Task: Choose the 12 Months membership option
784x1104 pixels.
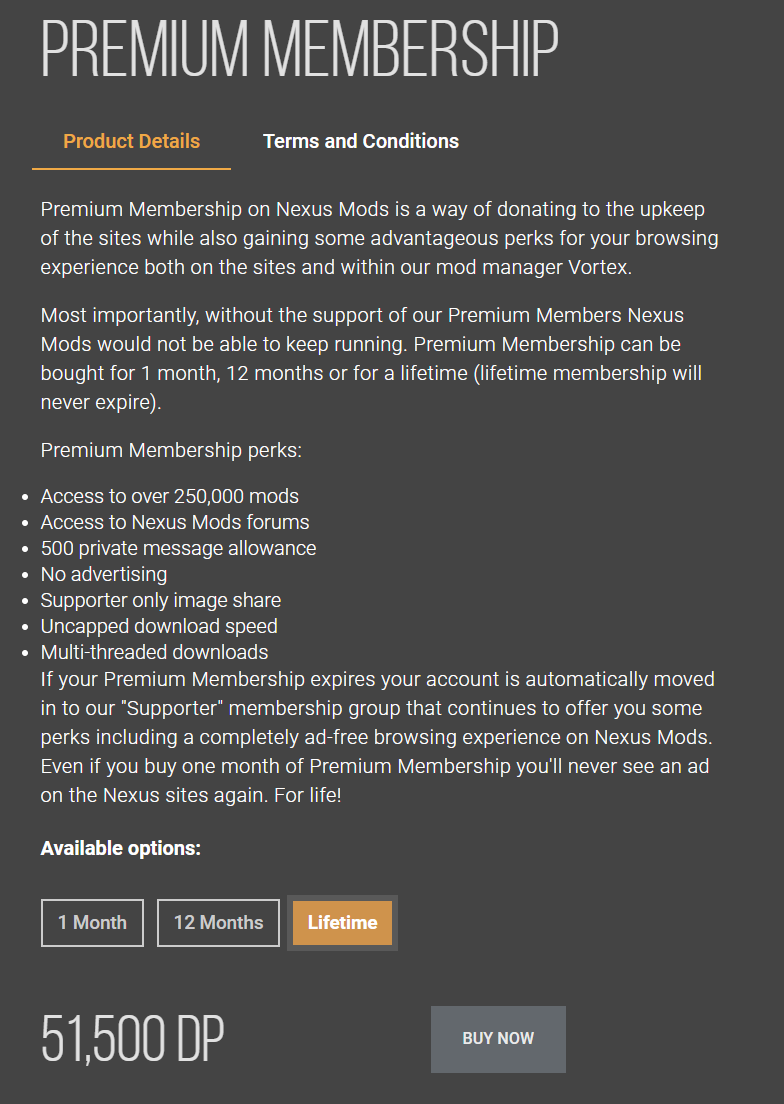Action: [218, 922]
